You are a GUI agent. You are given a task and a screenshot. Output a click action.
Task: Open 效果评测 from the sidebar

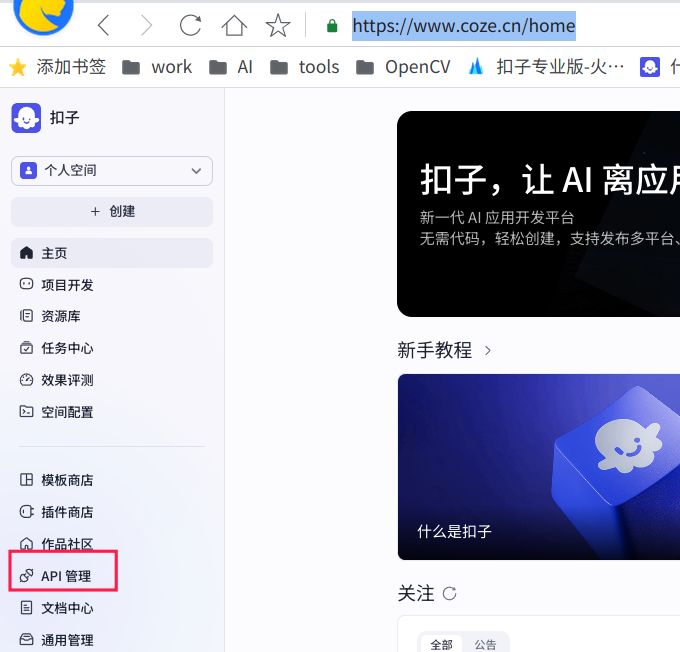coord(67,380)
